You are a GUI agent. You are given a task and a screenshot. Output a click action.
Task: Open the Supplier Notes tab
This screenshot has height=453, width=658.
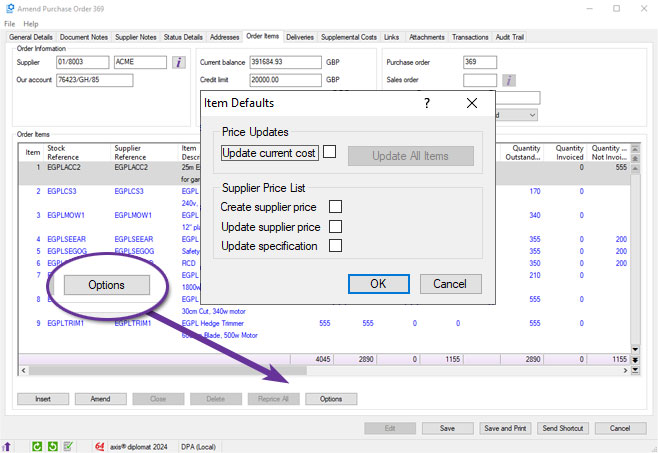pyautogui.click(x=136, y=37)
